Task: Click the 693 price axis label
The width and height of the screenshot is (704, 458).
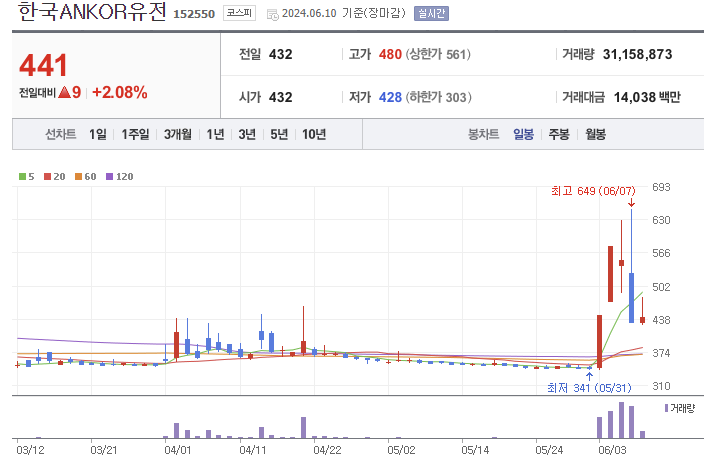Action: [661, 187]
